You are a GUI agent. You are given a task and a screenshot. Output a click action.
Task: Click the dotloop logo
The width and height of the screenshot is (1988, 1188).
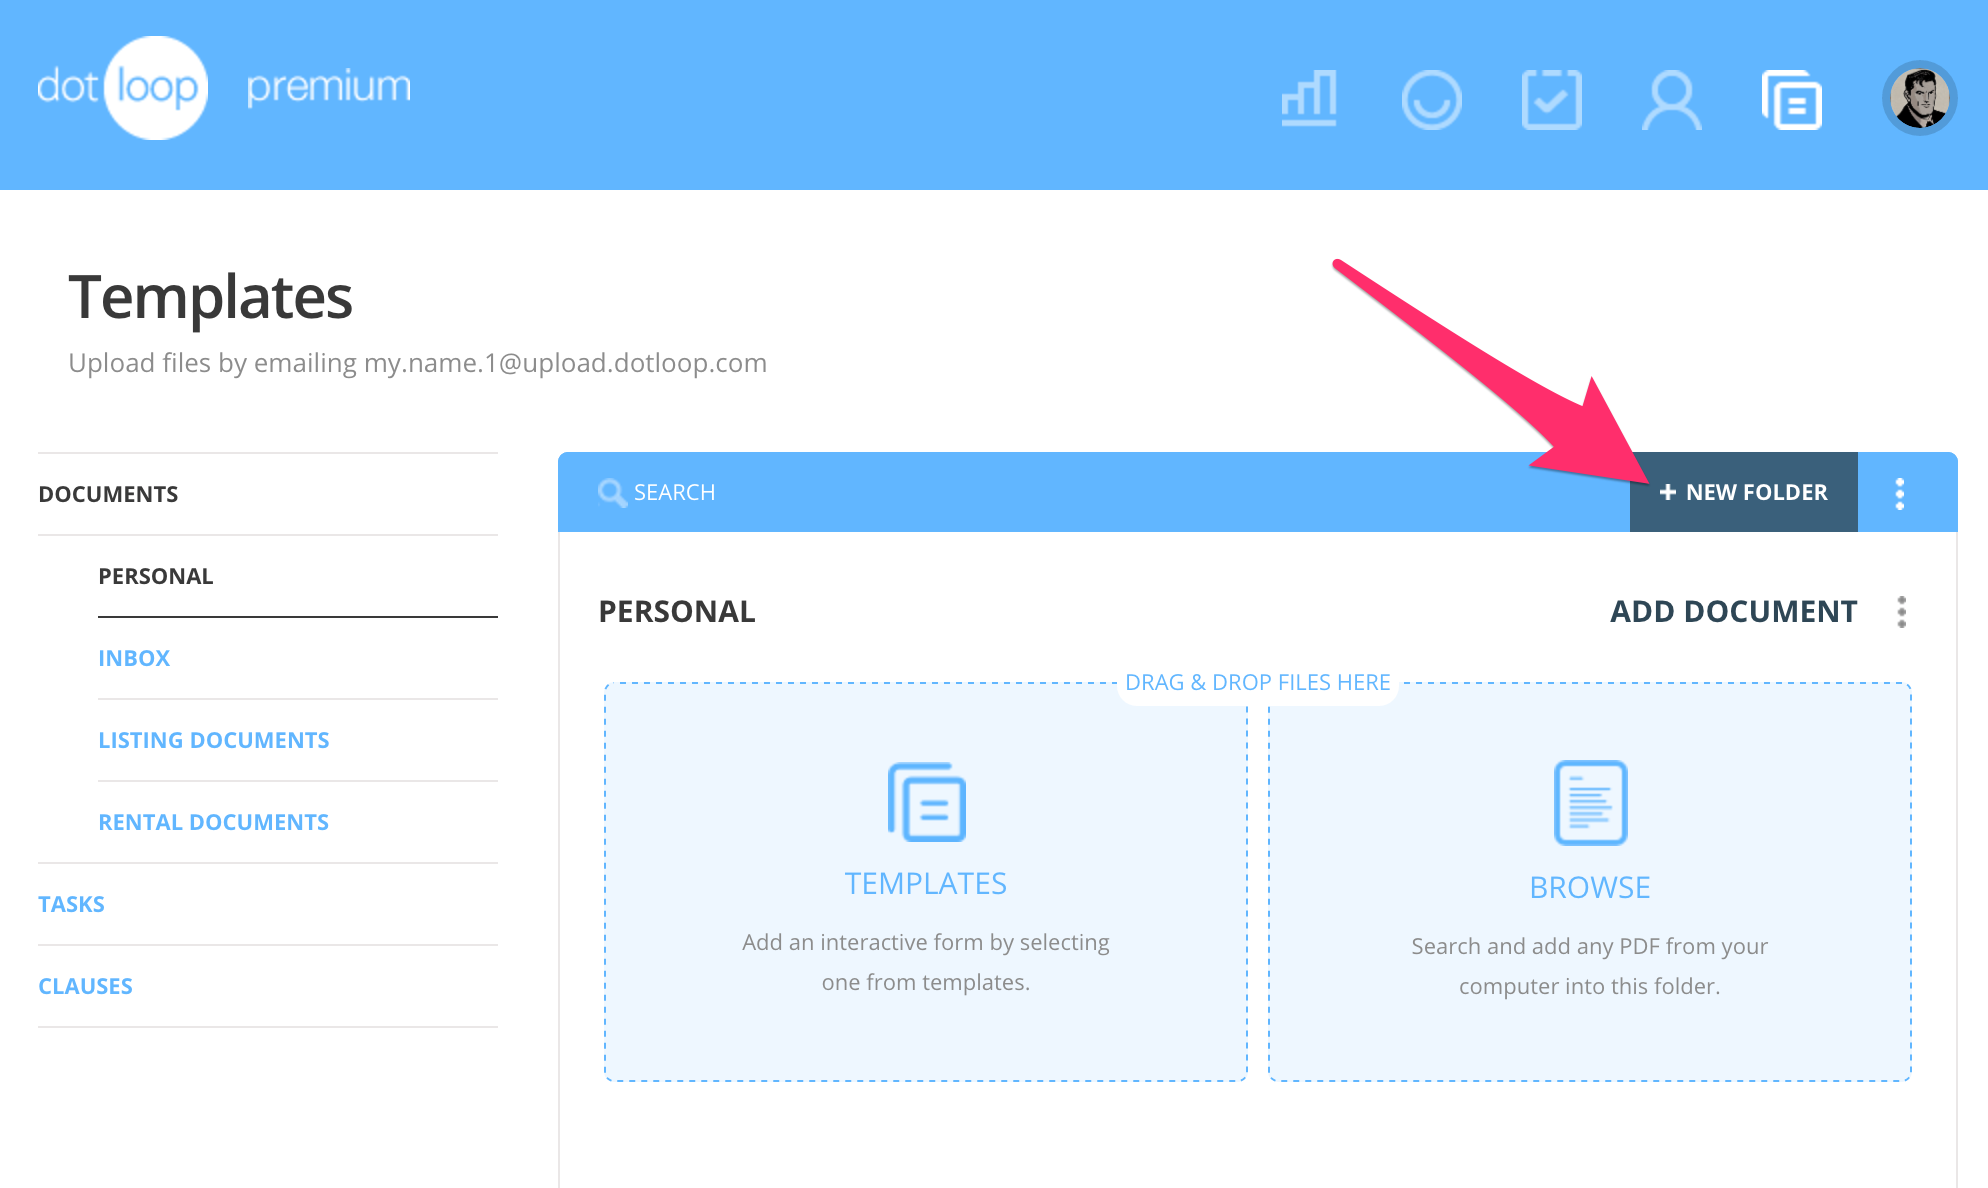122,88
